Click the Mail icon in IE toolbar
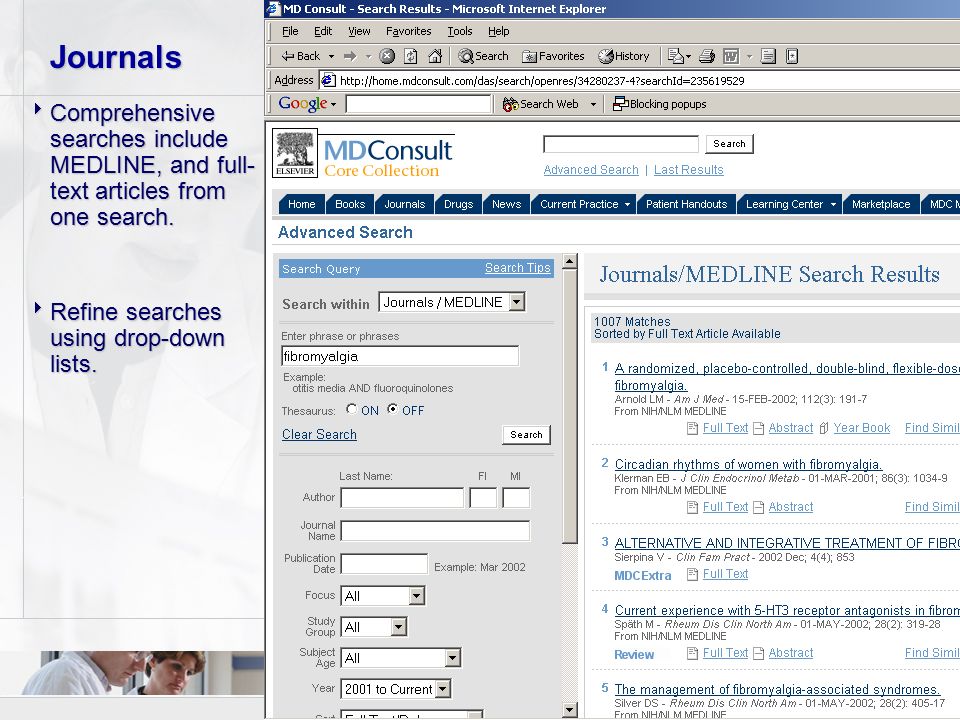This screenshot has width=960, height=720. [675, 56]
